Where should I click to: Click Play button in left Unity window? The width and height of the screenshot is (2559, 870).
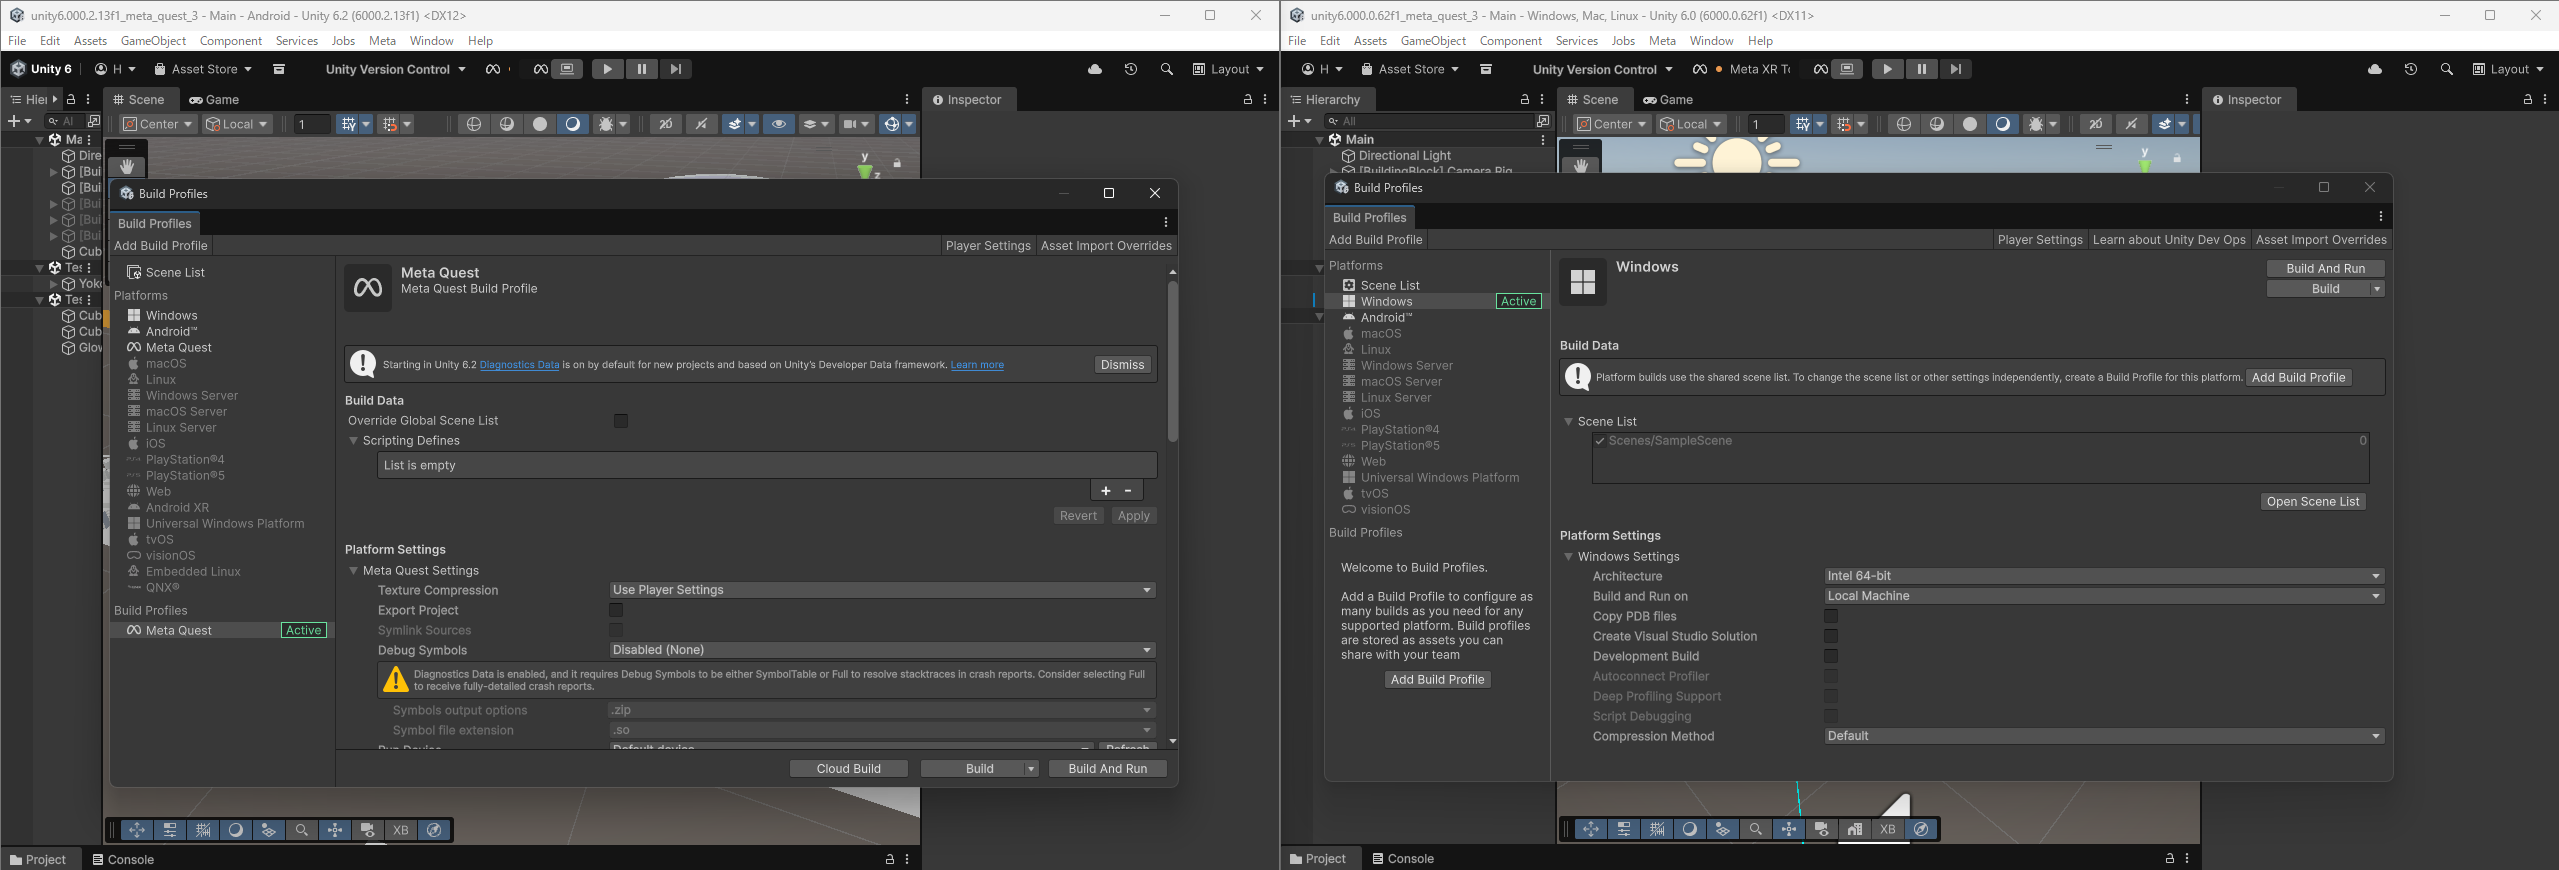coord(607,69)
